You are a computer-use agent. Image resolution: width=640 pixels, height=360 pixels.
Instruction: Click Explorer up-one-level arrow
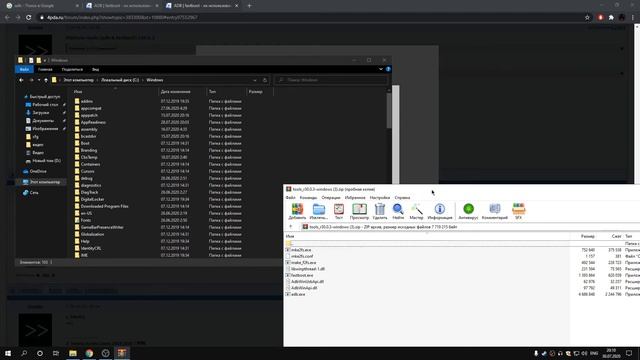[46, 80]
